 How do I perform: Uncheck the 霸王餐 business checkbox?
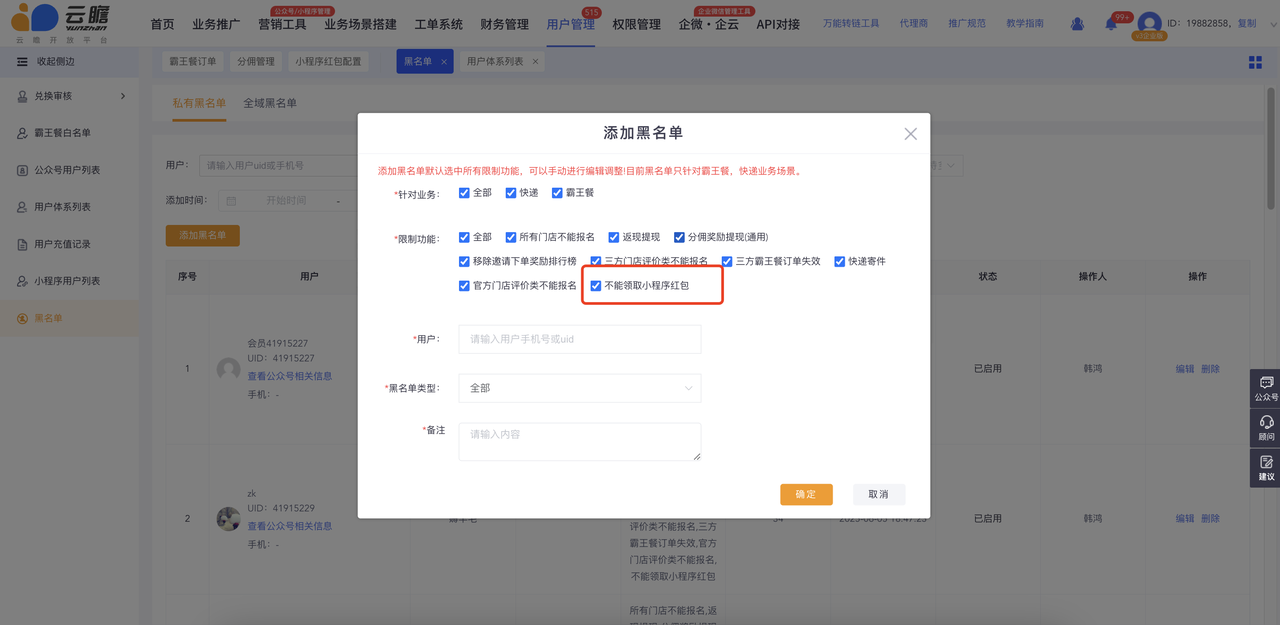point(557,193)
